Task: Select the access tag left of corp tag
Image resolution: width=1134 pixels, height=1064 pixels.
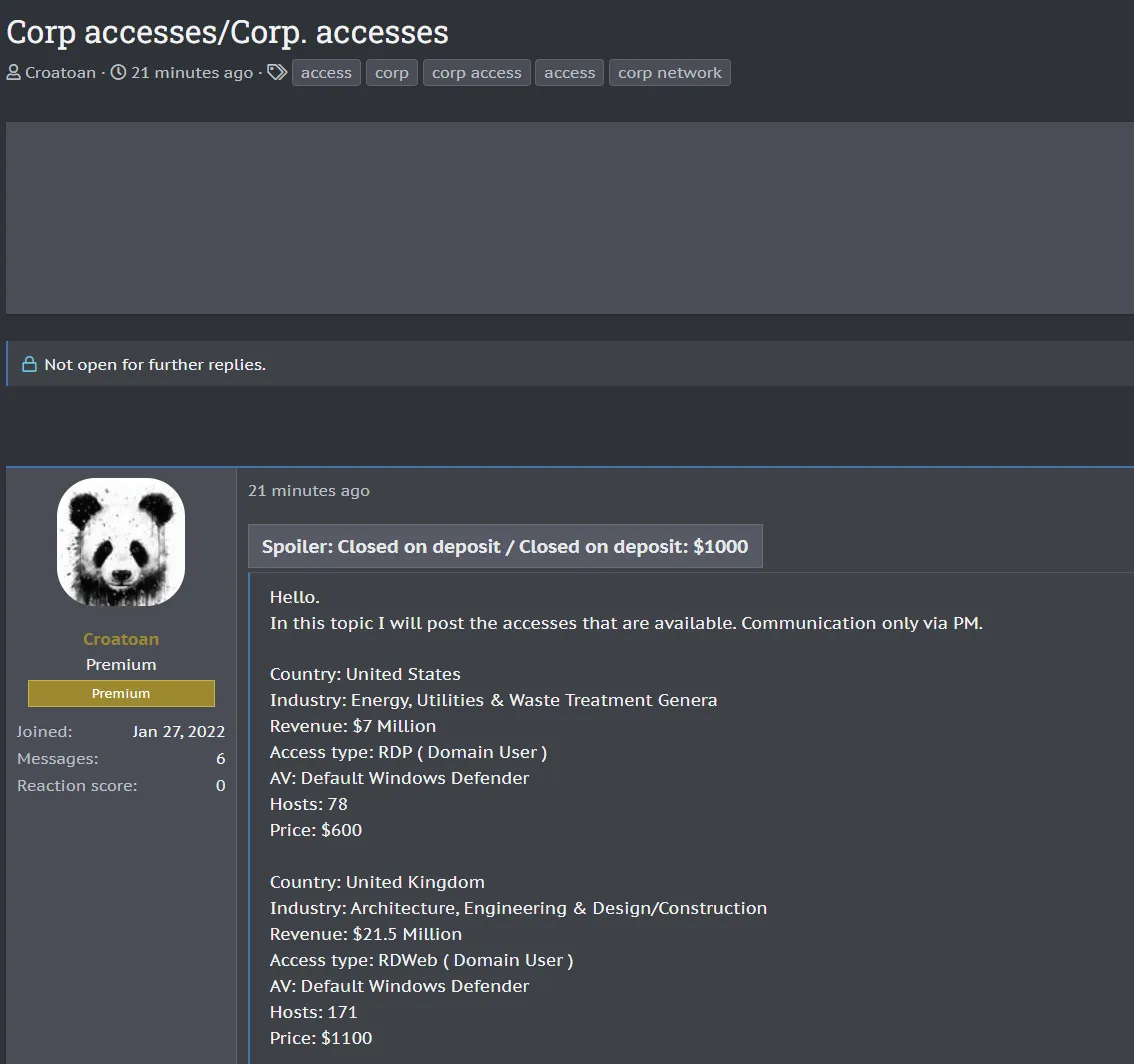Action: pyautogui.click(x=326, y=73)
